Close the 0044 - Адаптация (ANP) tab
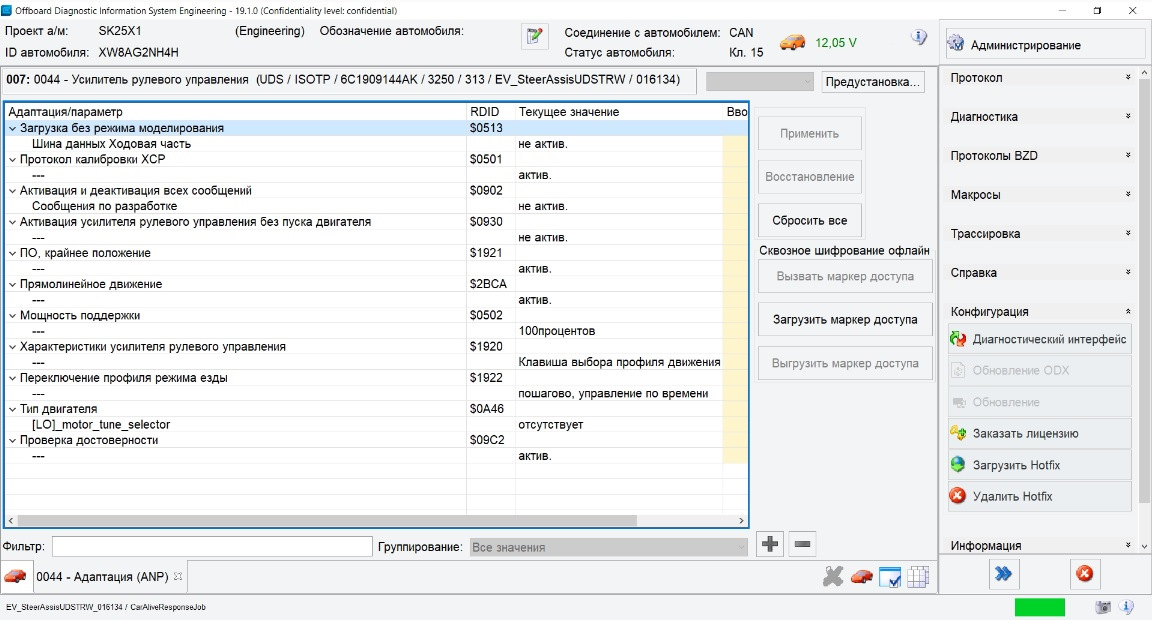1152x620 pixels. pos(178,577)
